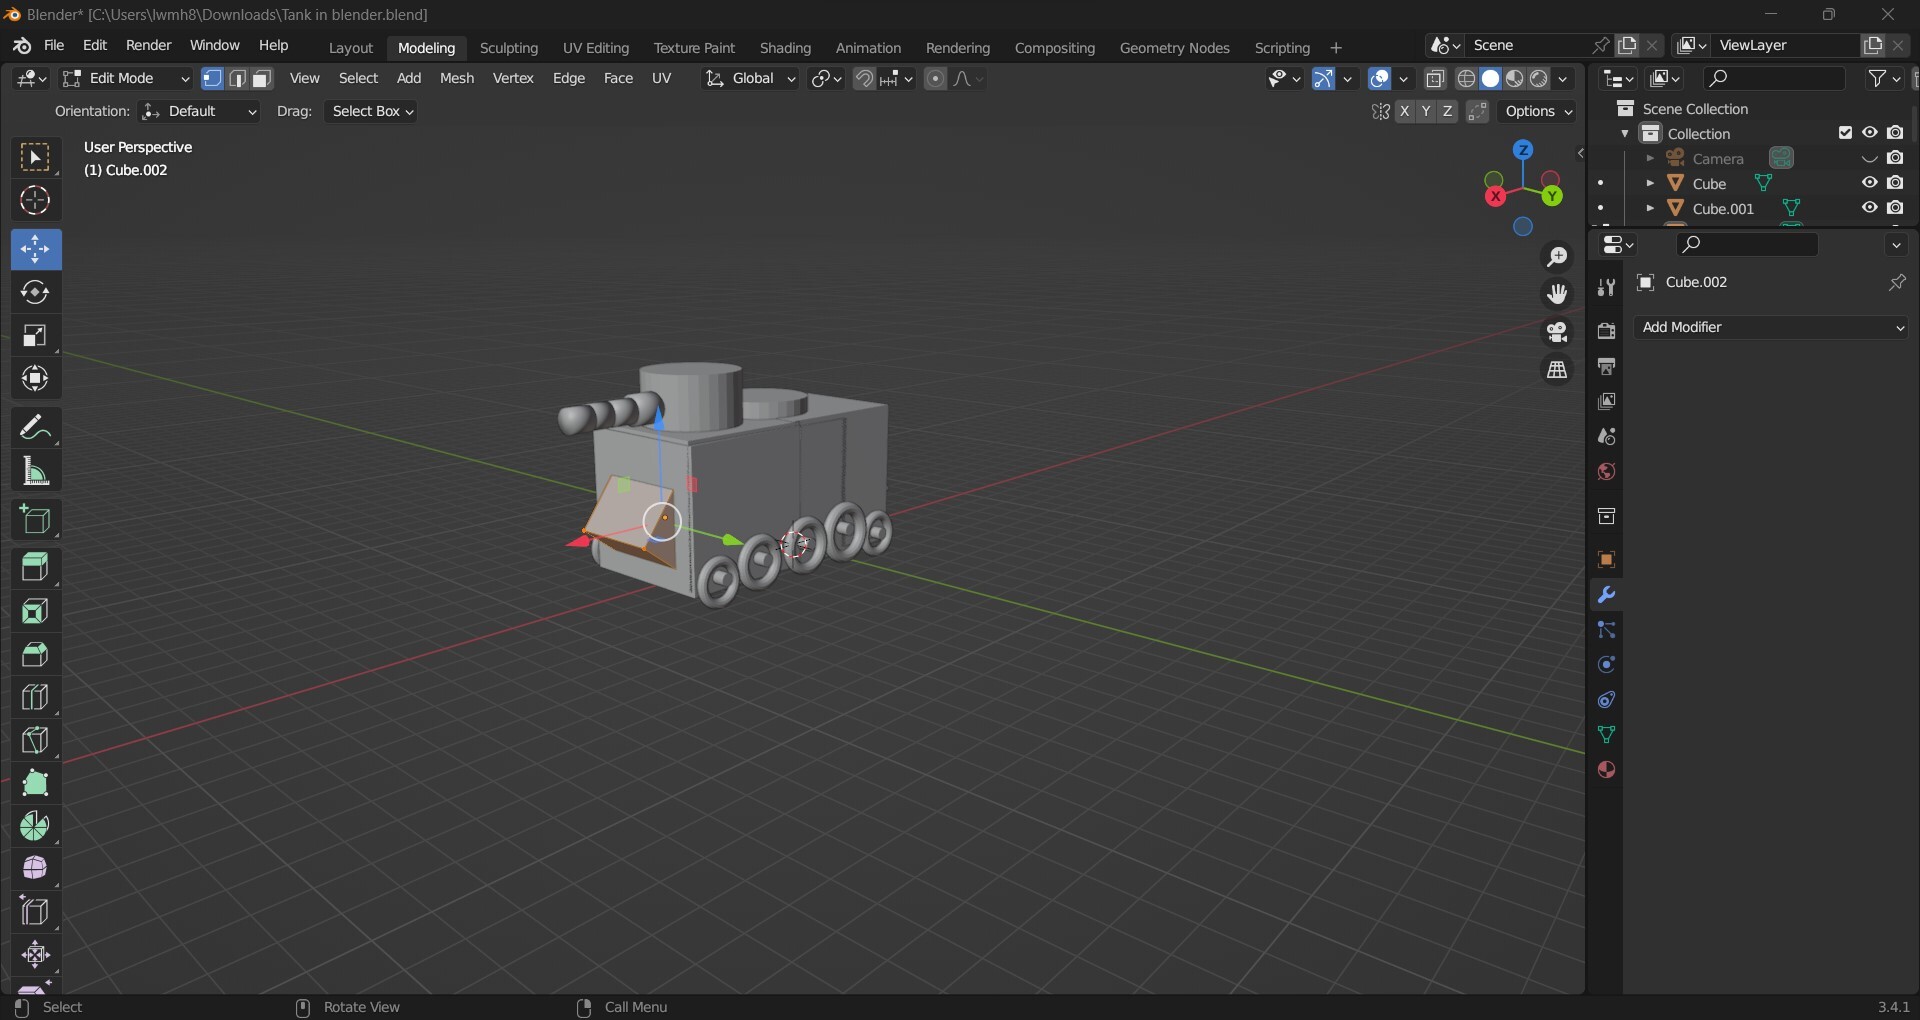
Task: Open the Mesh menu
Action: tap(456, 79)
